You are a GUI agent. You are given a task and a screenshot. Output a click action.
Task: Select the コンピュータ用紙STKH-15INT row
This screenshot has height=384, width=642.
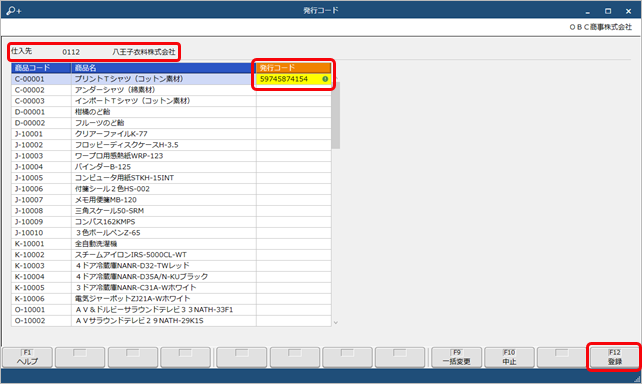tap(171, 178)
